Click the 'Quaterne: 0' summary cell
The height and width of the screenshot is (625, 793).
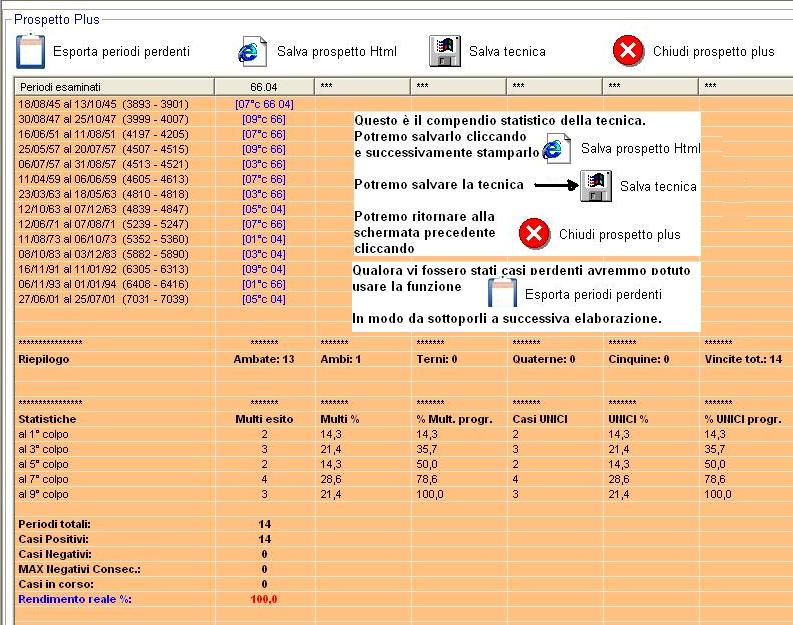[x=544, y=360]
